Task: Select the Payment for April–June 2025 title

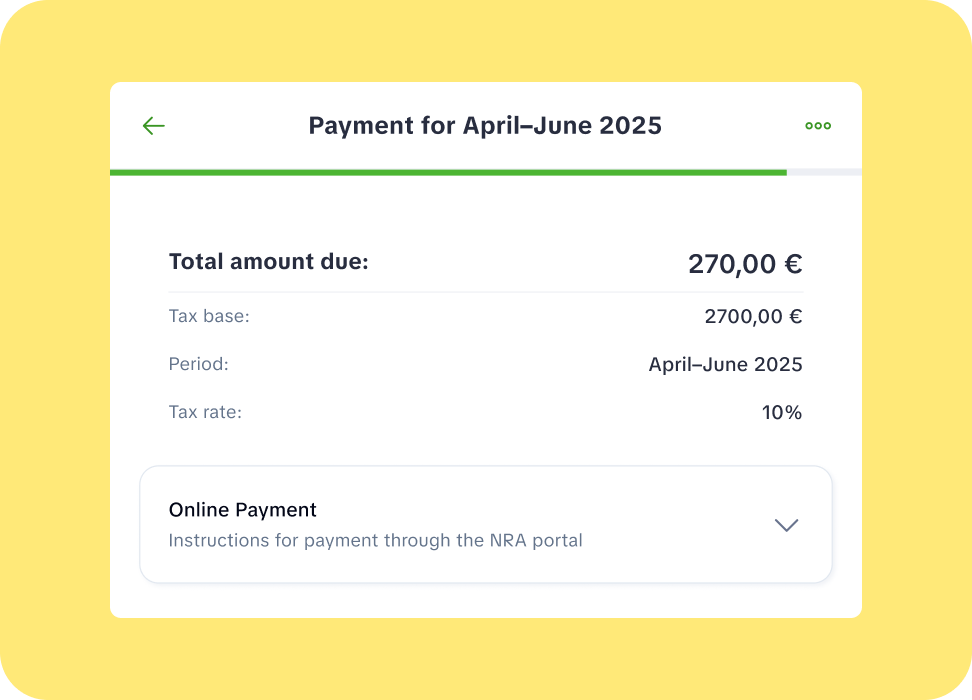Action: pyautogui.click(x=485, y=125)
